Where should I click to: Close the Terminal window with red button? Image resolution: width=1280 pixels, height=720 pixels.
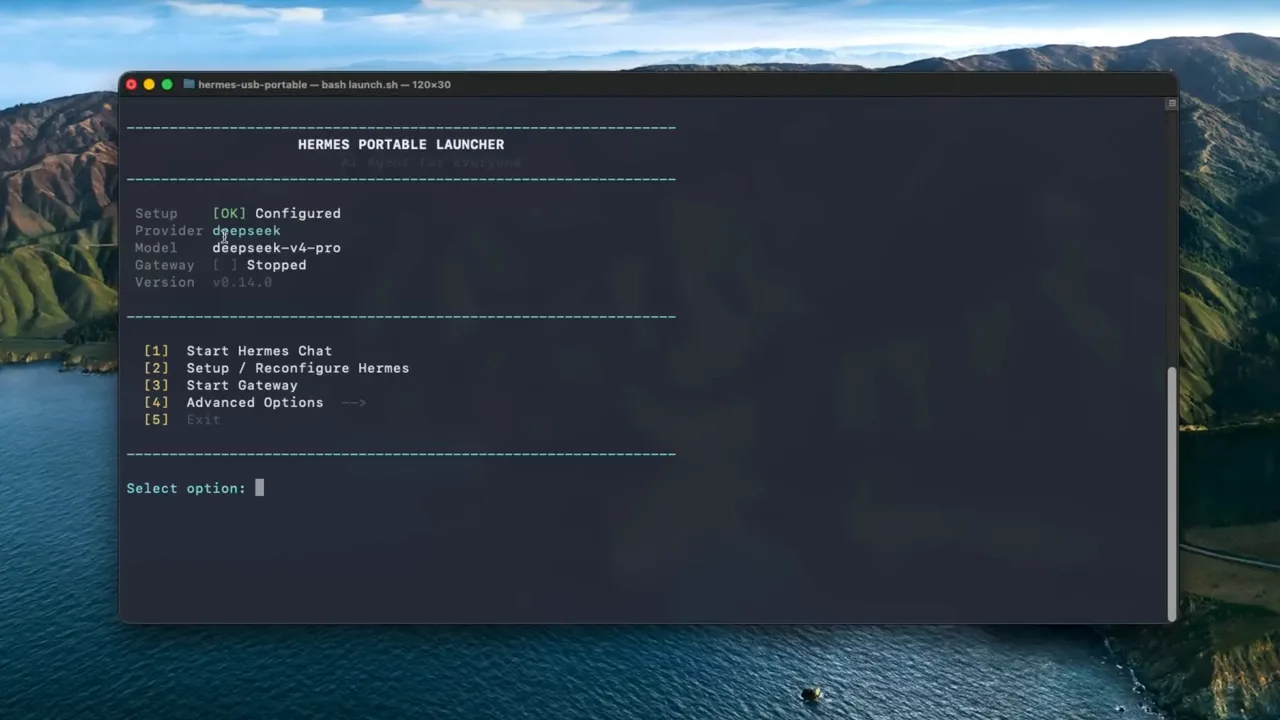click(131, 85)
